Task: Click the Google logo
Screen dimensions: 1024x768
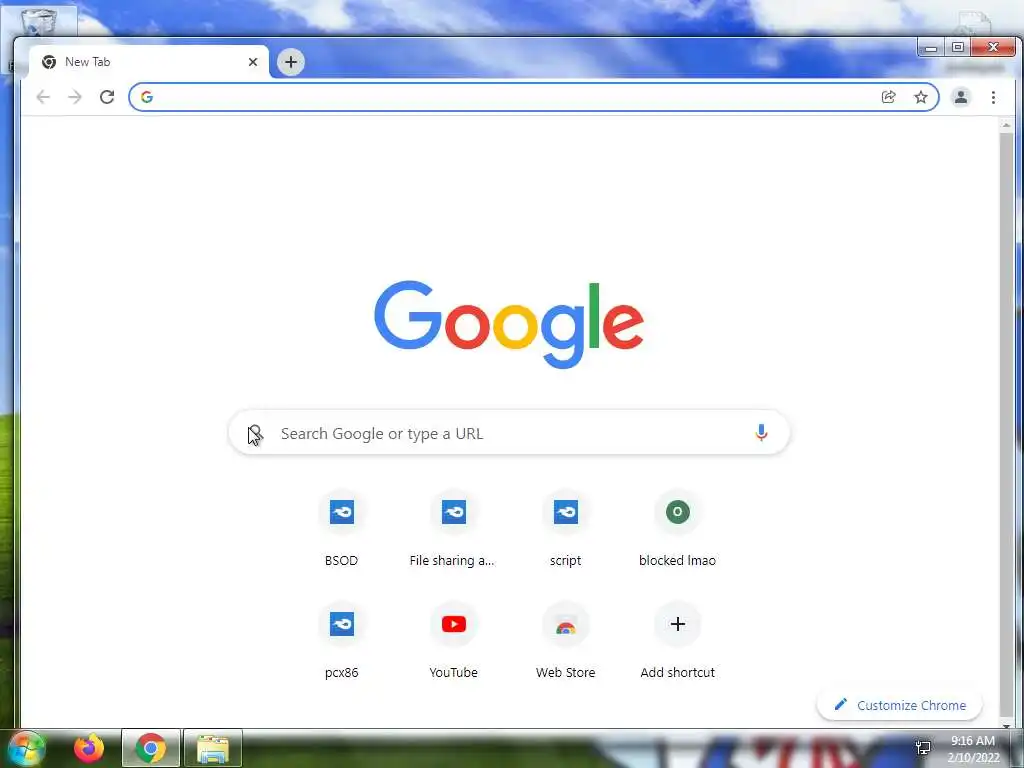Action: tap(509, 324)
